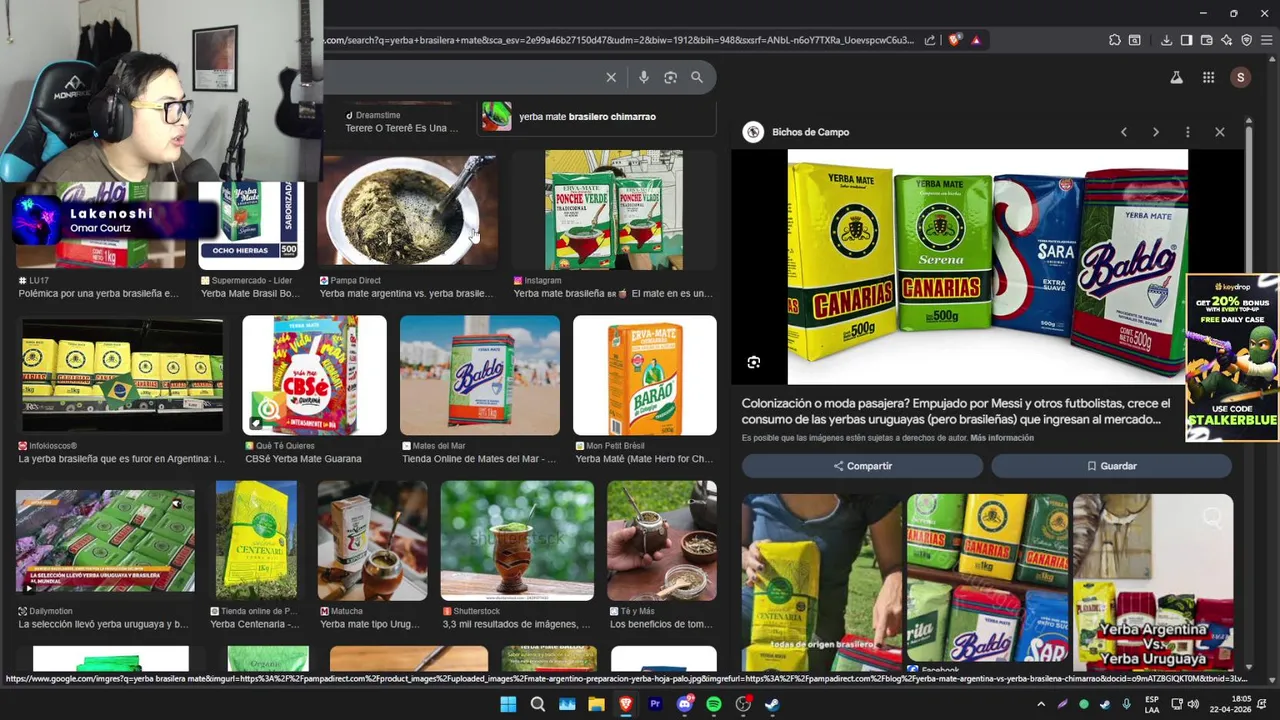Open Infokioscos shelf image of yellow packs
This screenshot has height=720, width=1280.
pos(122,376)
